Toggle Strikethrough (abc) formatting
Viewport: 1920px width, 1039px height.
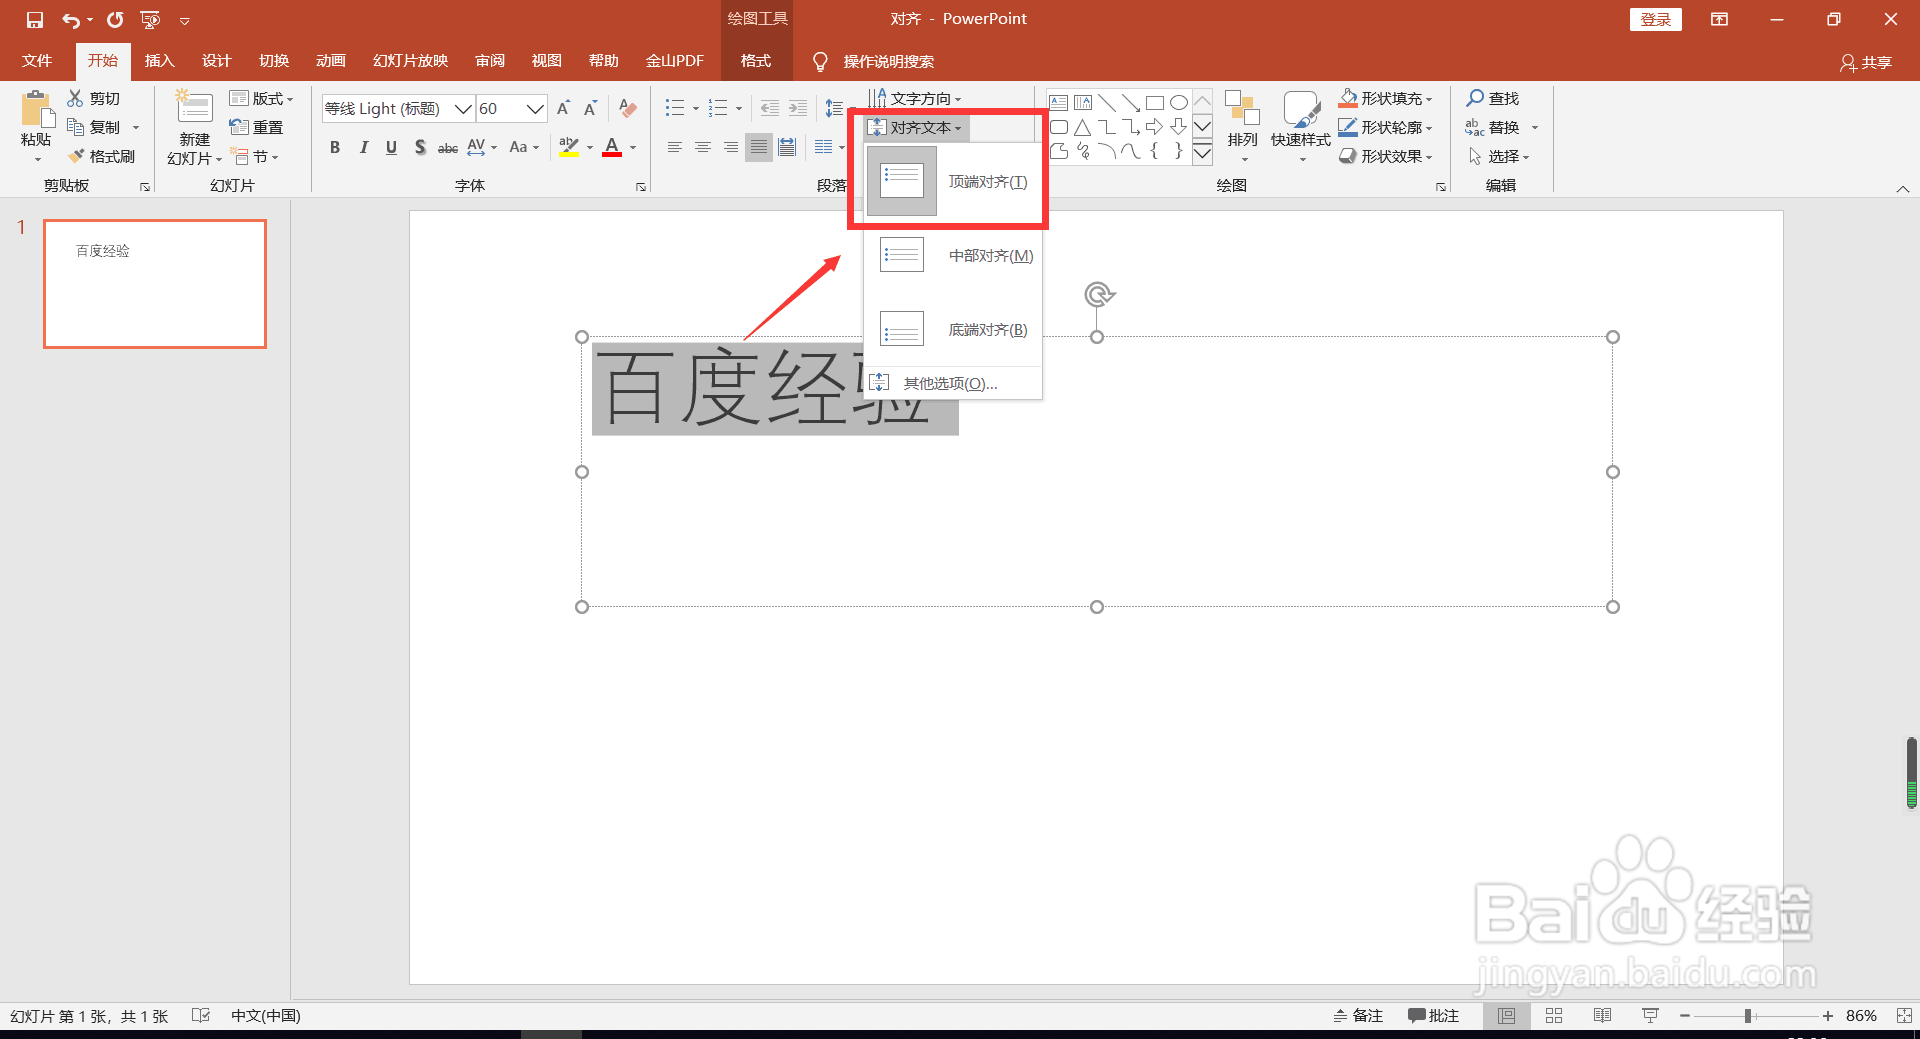[x=448, y=148]
